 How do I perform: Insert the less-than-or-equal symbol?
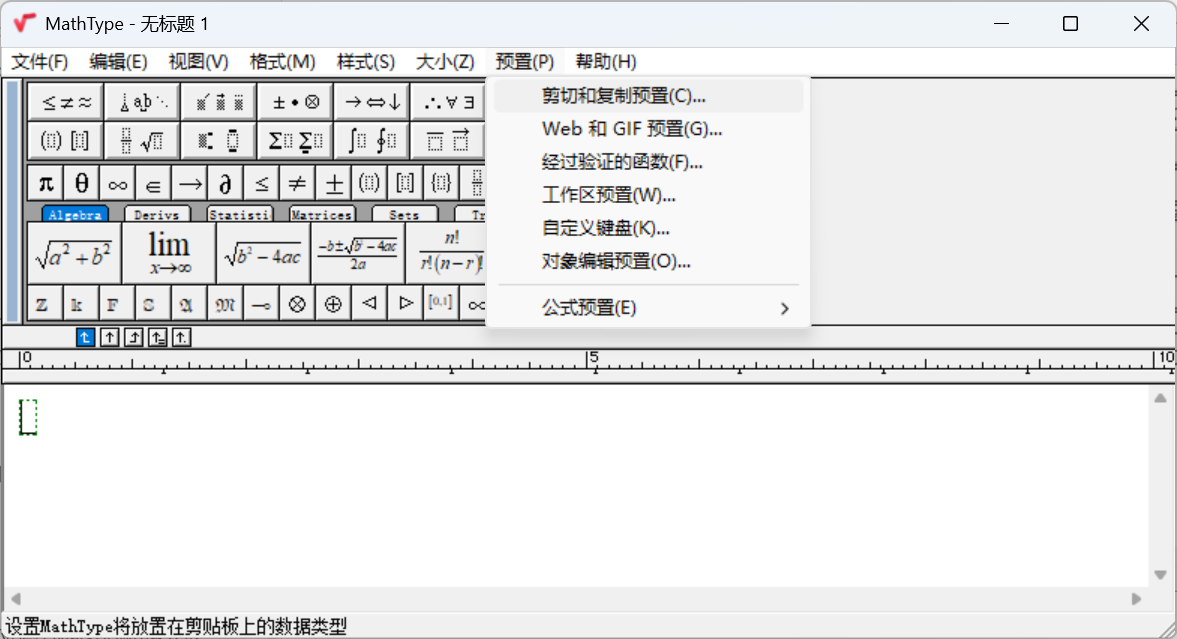click(262, 183)
